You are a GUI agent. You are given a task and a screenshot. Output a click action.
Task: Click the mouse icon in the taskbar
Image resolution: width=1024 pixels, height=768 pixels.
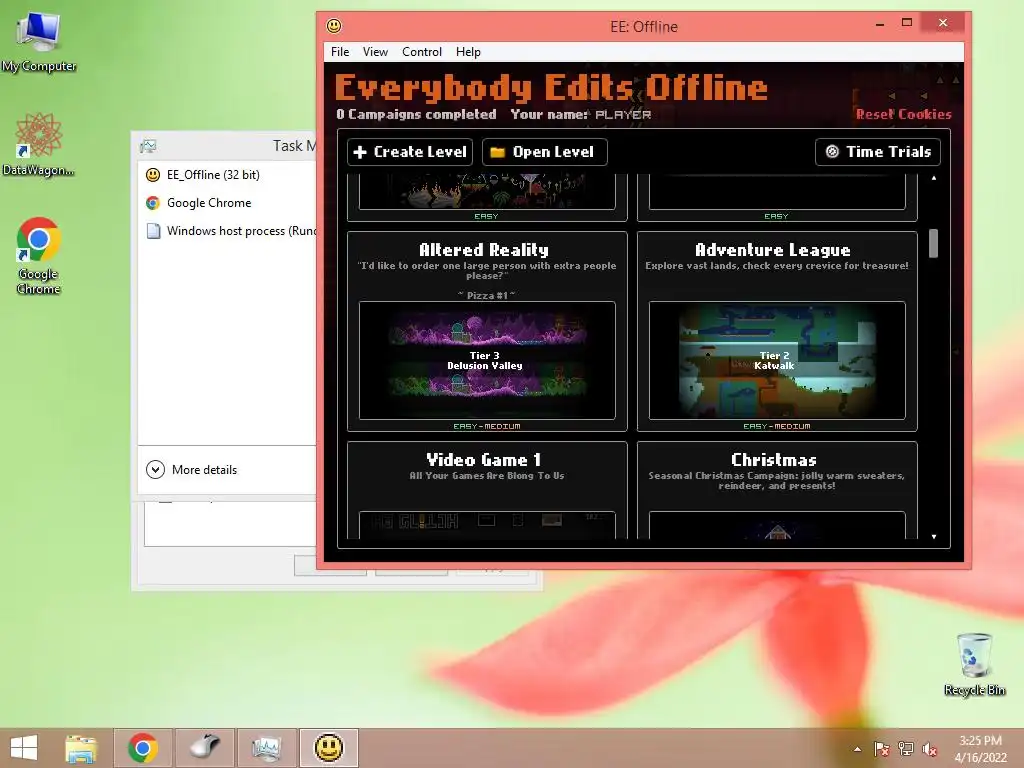[204, 748]
